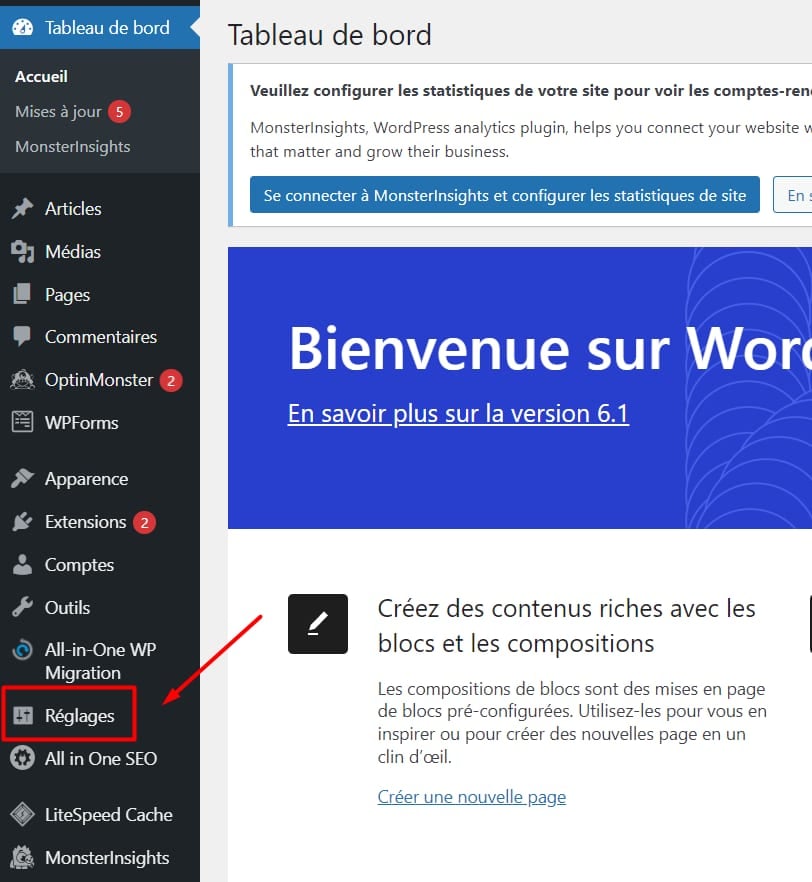Click the MonsterInsights monster icon at sidebar bottom
The image size is (812, 882).
22,857
